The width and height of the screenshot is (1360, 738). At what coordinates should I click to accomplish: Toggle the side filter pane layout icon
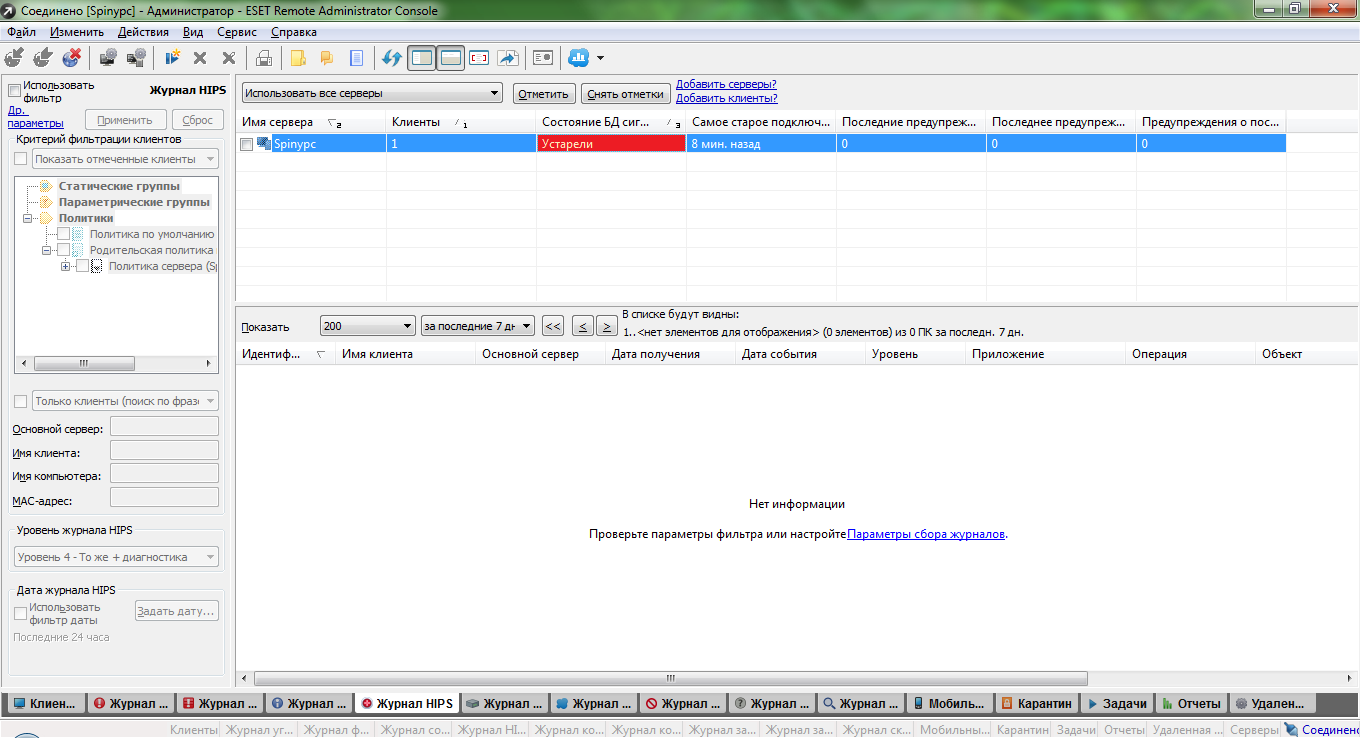422,58
